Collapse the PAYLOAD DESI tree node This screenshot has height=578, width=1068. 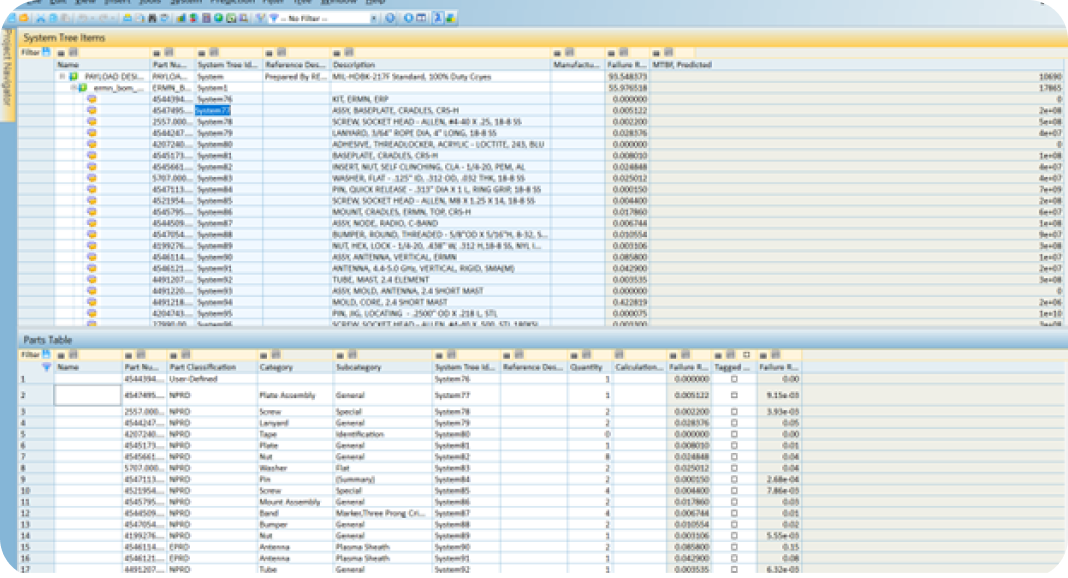62,76
